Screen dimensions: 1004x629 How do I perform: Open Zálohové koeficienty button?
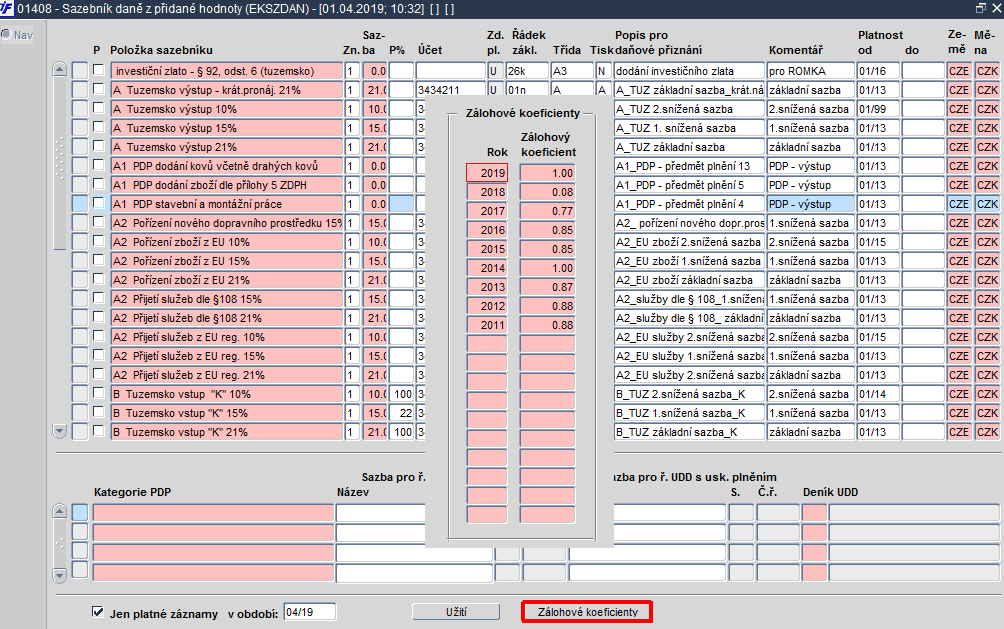[x=587, y=611]
